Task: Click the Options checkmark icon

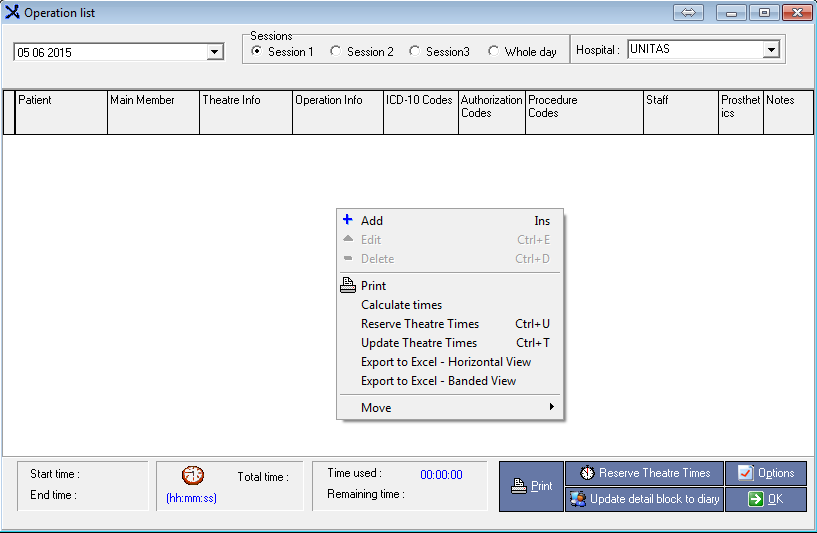Action: click(745, 473)
